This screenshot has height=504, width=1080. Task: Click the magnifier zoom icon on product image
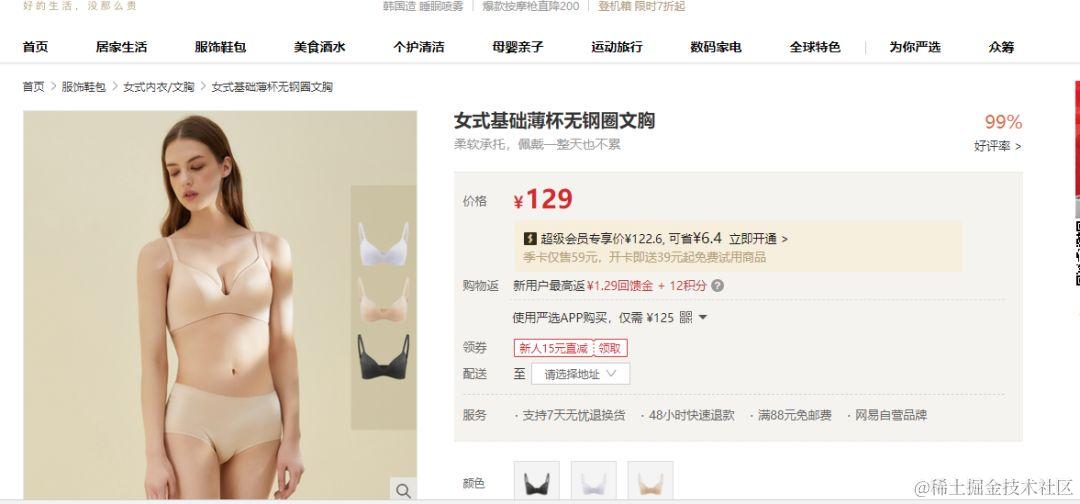click(403, 490)
